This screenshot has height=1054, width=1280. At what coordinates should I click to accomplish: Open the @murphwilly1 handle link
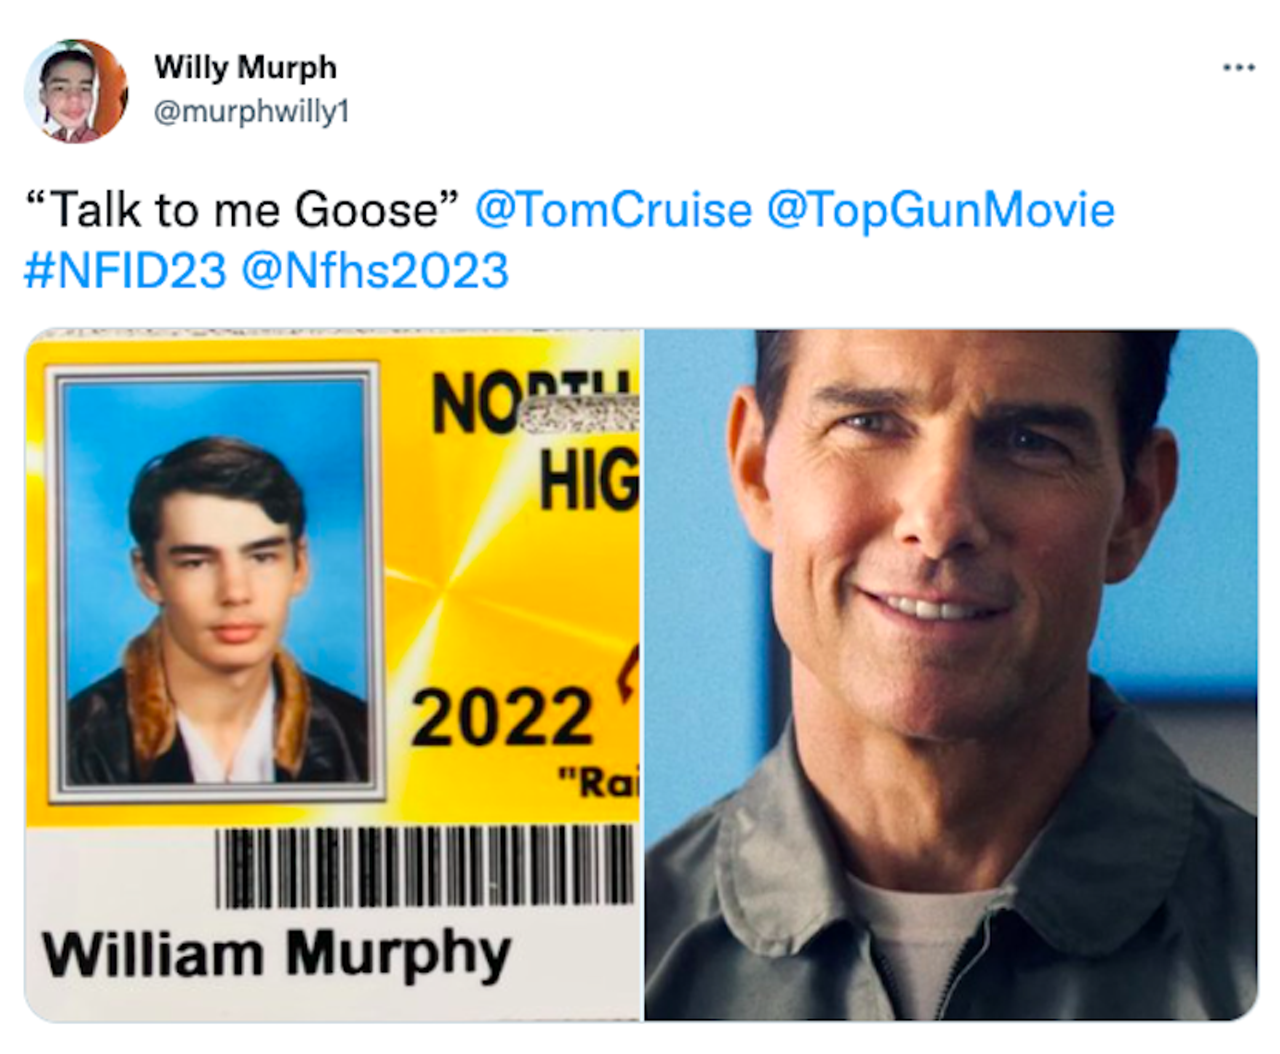pos(251,111)
